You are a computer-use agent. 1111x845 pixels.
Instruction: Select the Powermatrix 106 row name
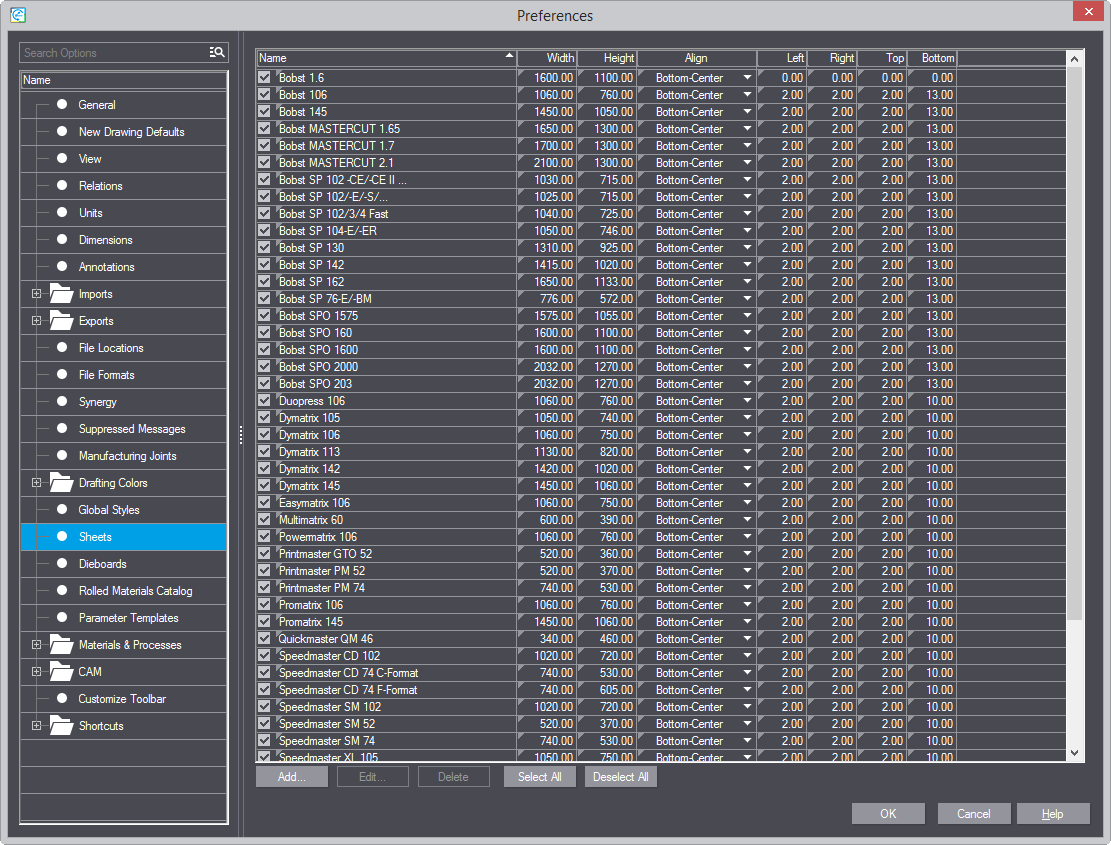pos(317,537)
